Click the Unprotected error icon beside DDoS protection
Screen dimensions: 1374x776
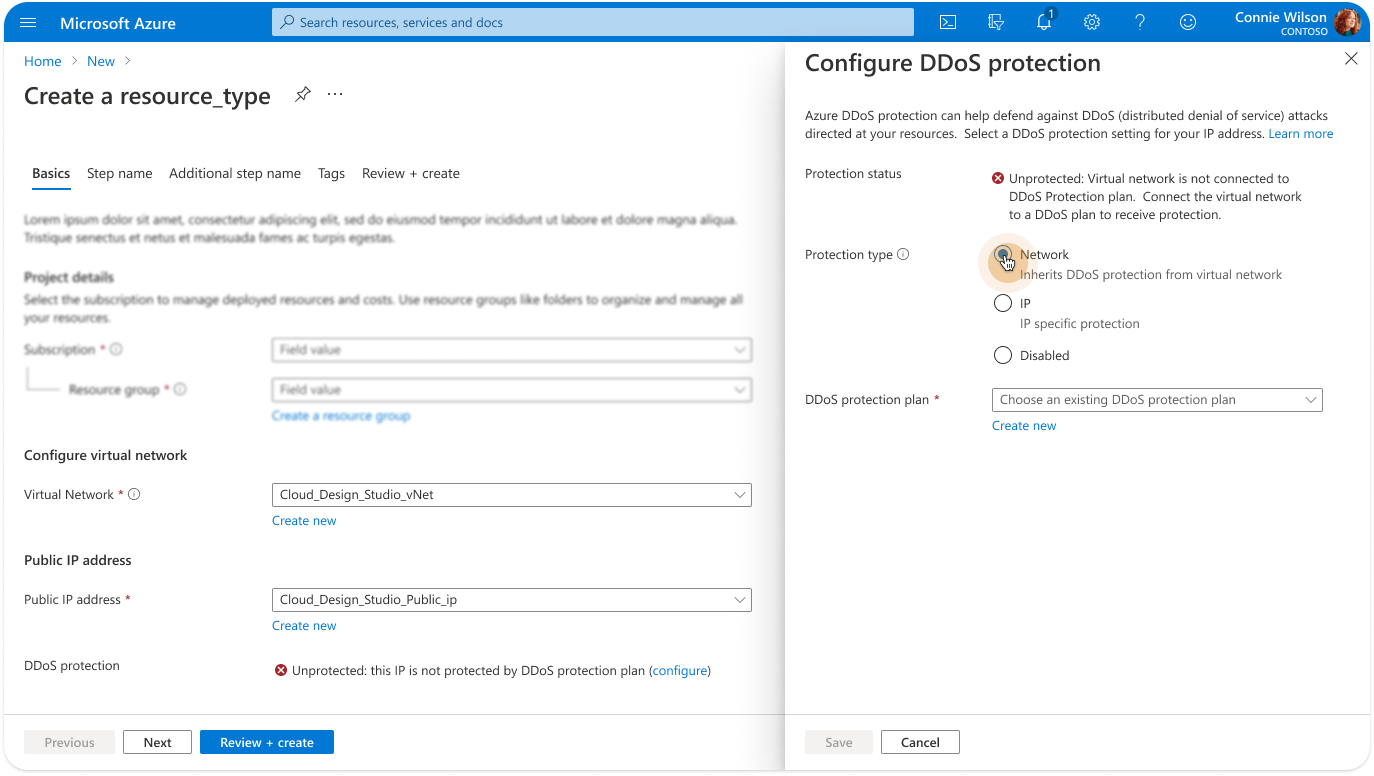[x=281, y=670]
